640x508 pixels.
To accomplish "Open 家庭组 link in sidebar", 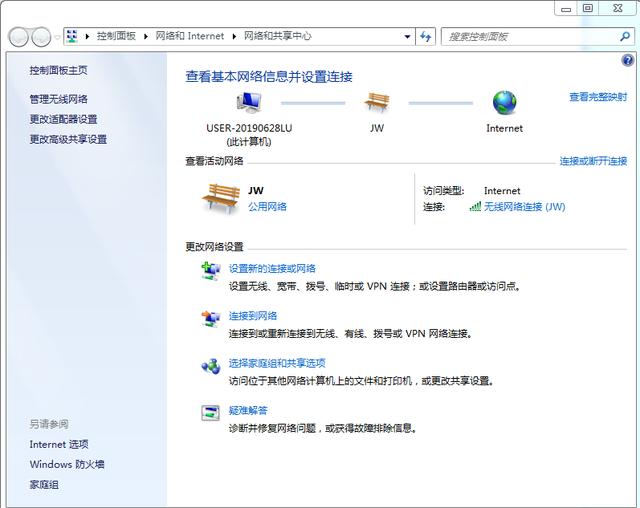I will click(x=44, y=485).
